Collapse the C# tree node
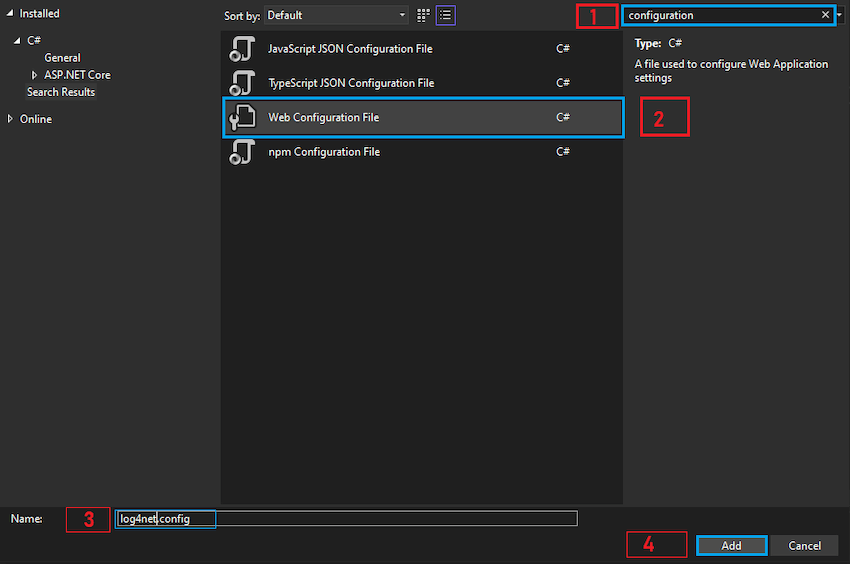Screen dimensions: 850x564 tap(17, 40)
